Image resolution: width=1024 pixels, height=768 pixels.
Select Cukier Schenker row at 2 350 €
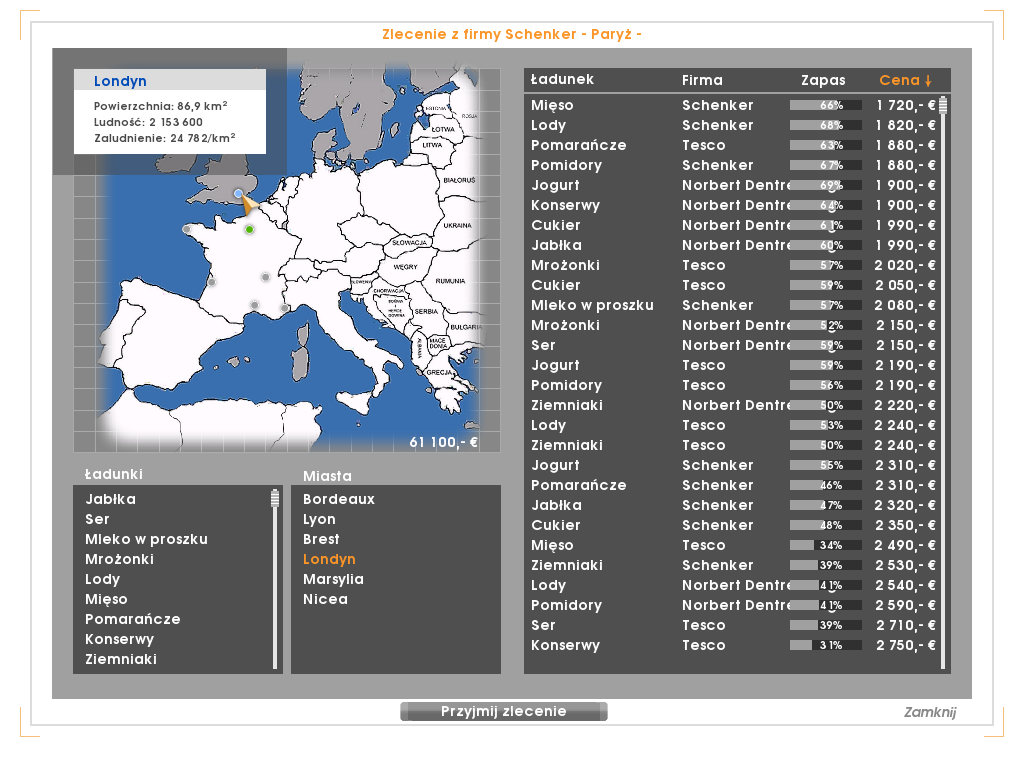pyautogui.click(x=733, y=525)
